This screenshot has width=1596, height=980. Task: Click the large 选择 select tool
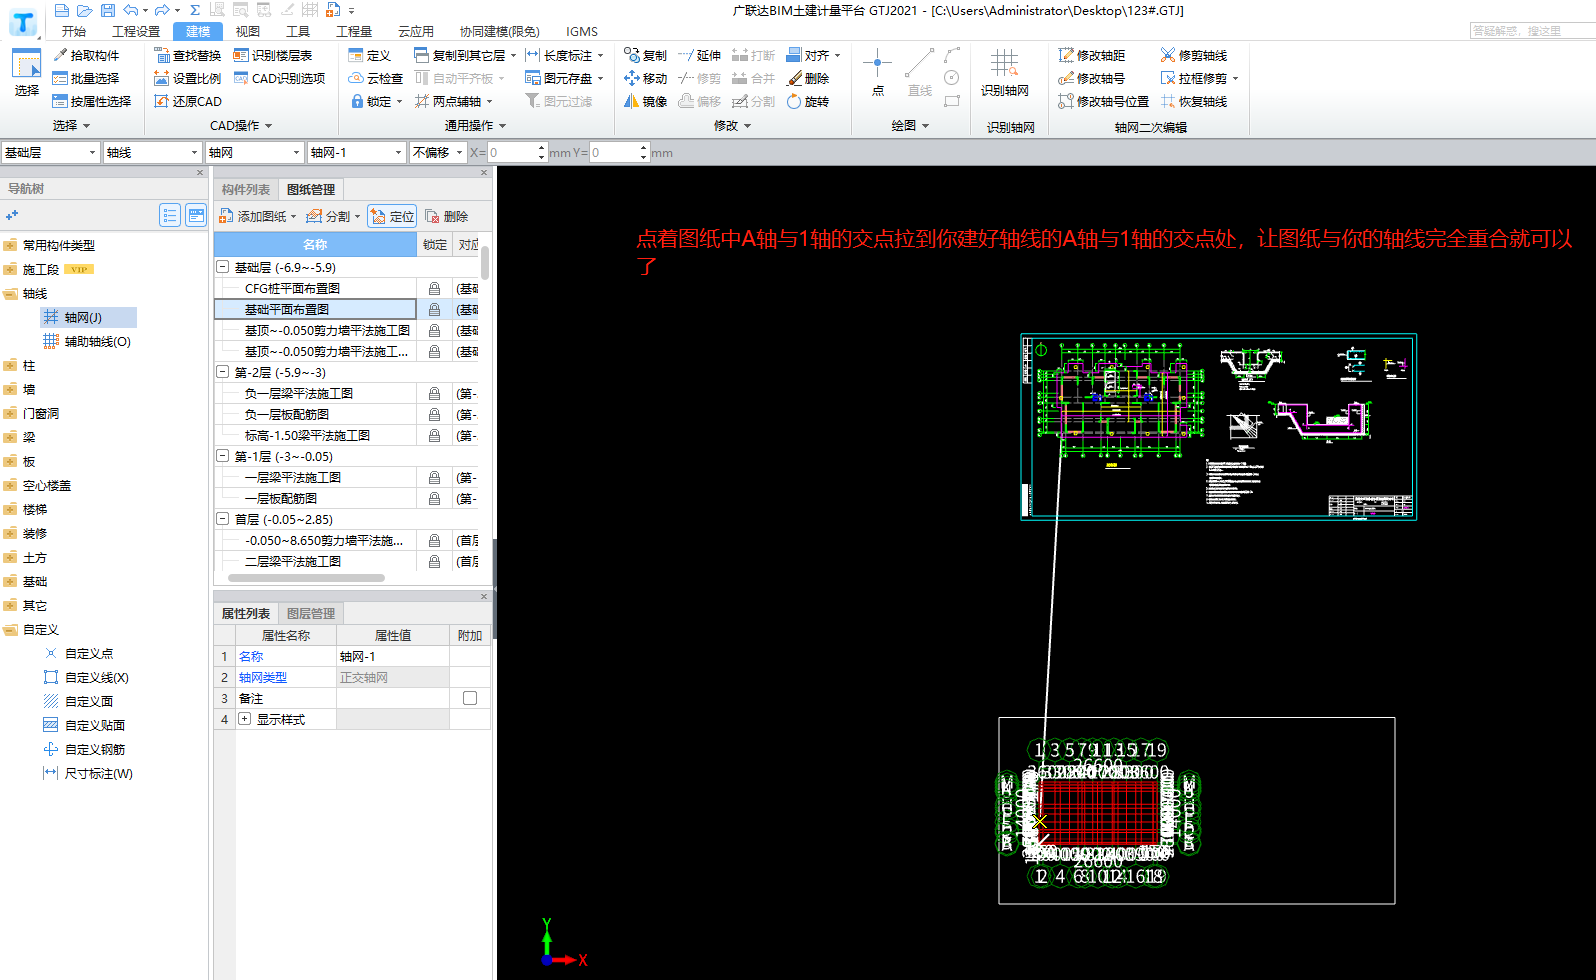[x=27, y=73]
